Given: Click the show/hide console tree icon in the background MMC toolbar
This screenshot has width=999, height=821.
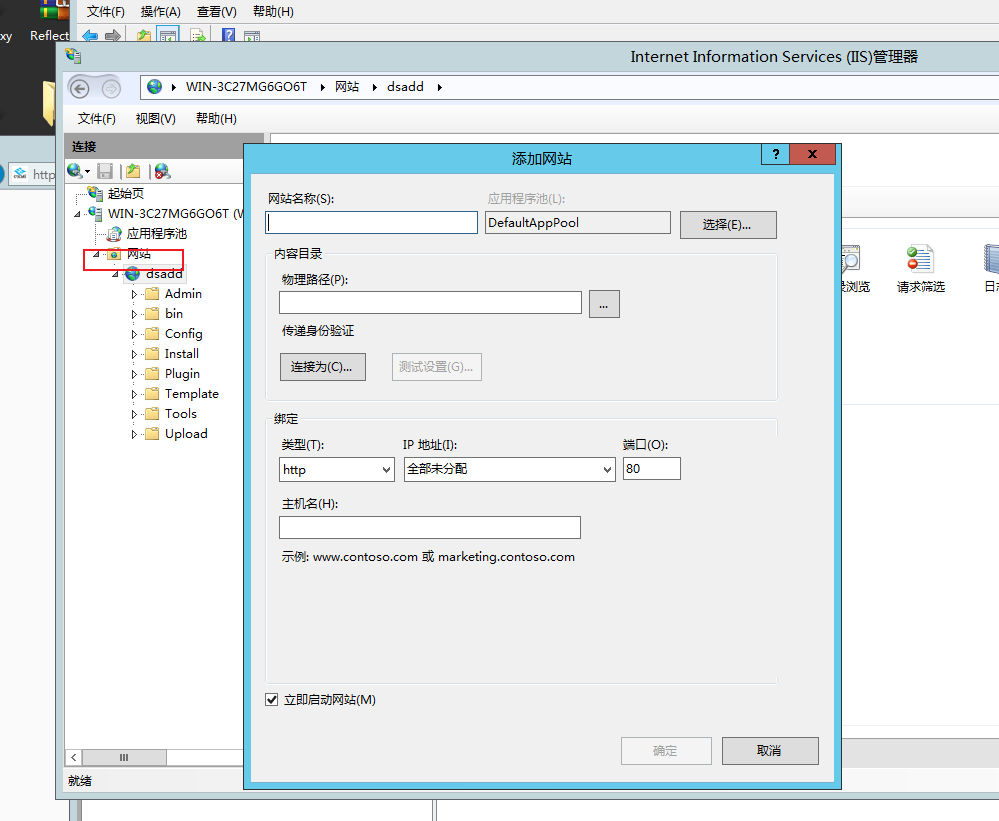Looking at the screenshot, I should 168,35.
